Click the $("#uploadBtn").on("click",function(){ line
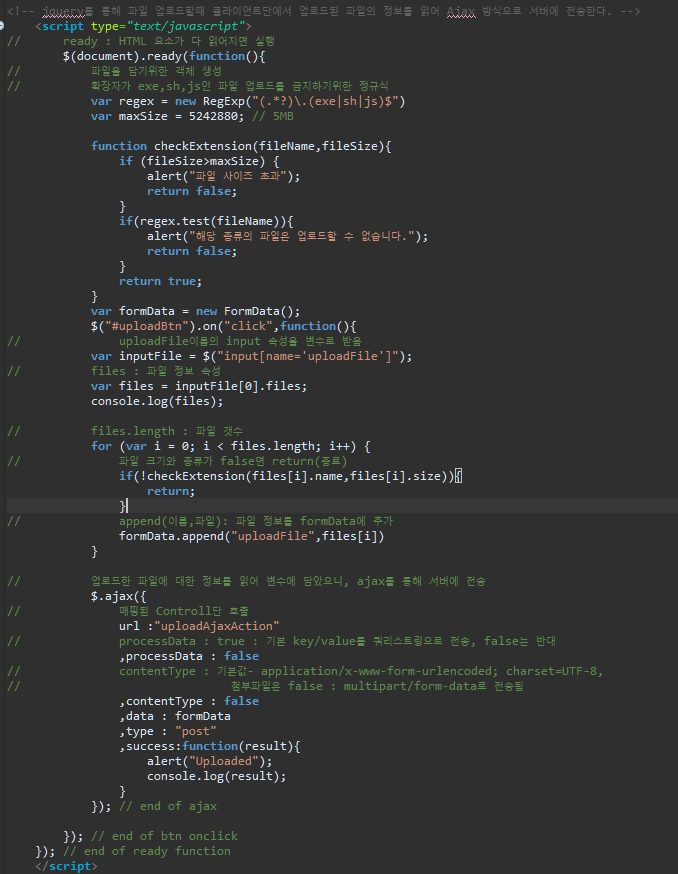 point(224,327)
